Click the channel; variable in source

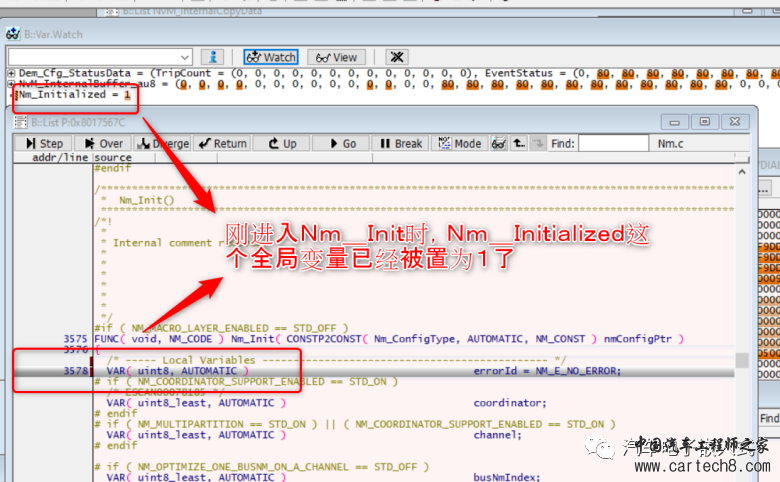(497, 435)
